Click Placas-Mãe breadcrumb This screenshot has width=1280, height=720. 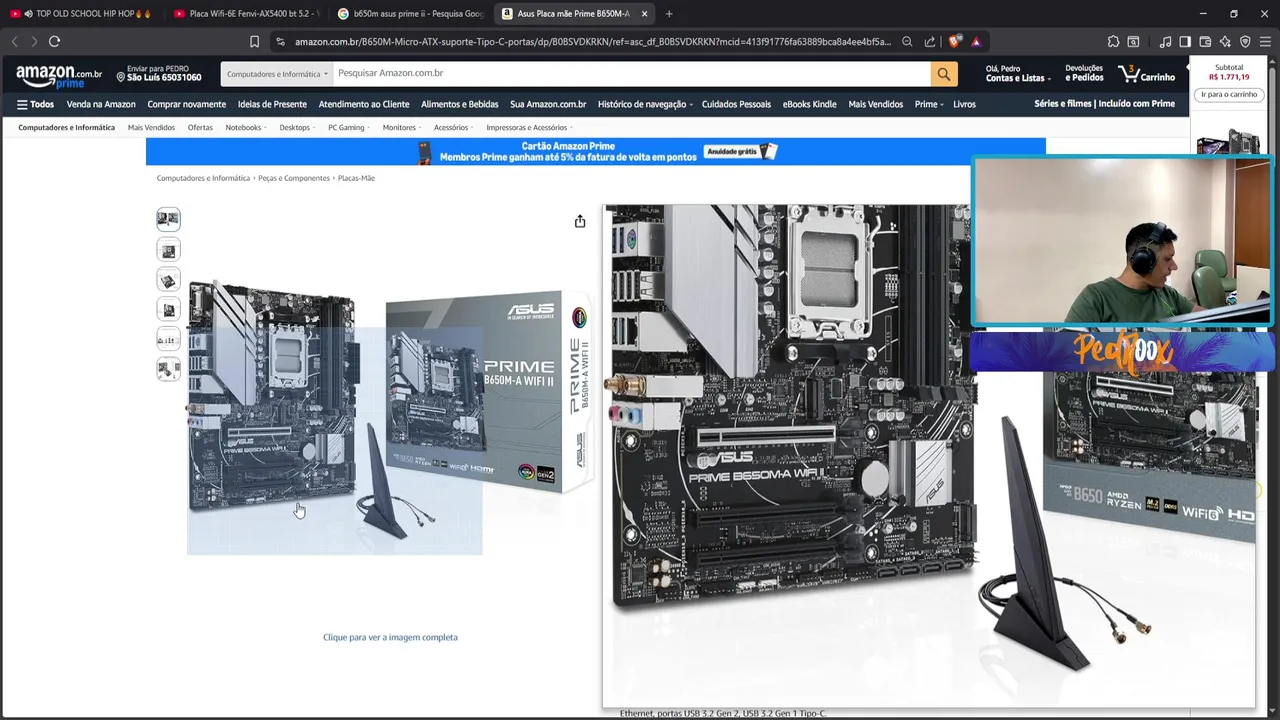point(356,178)
